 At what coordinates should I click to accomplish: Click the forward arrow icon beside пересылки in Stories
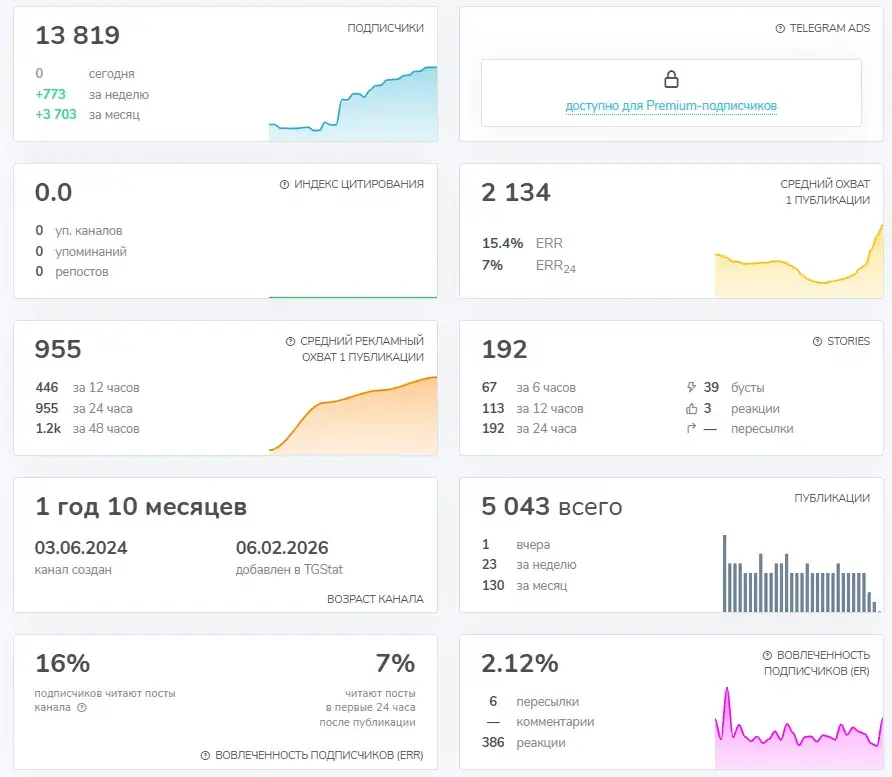tap(691, 428)
